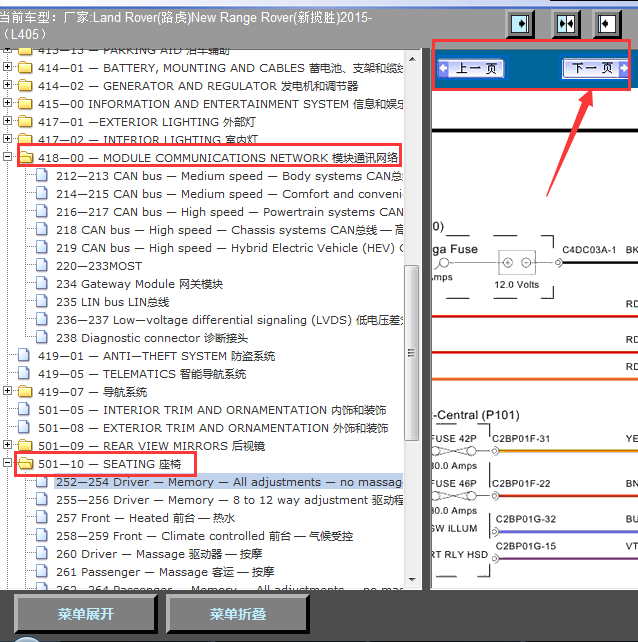638x642 pixels.
Task: Collapse the 501-10 Seating node
Action: pyautogui.click(x=7, y=463)
